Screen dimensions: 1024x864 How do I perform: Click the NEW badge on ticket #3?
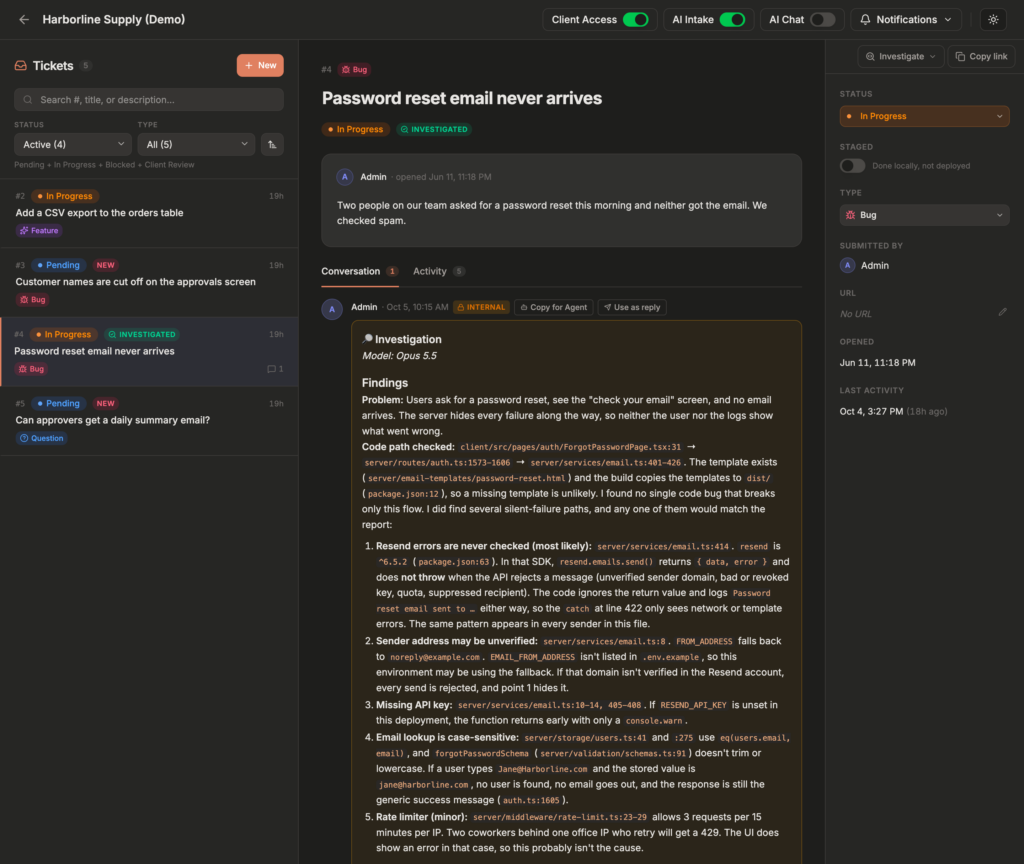click(105, 265)
